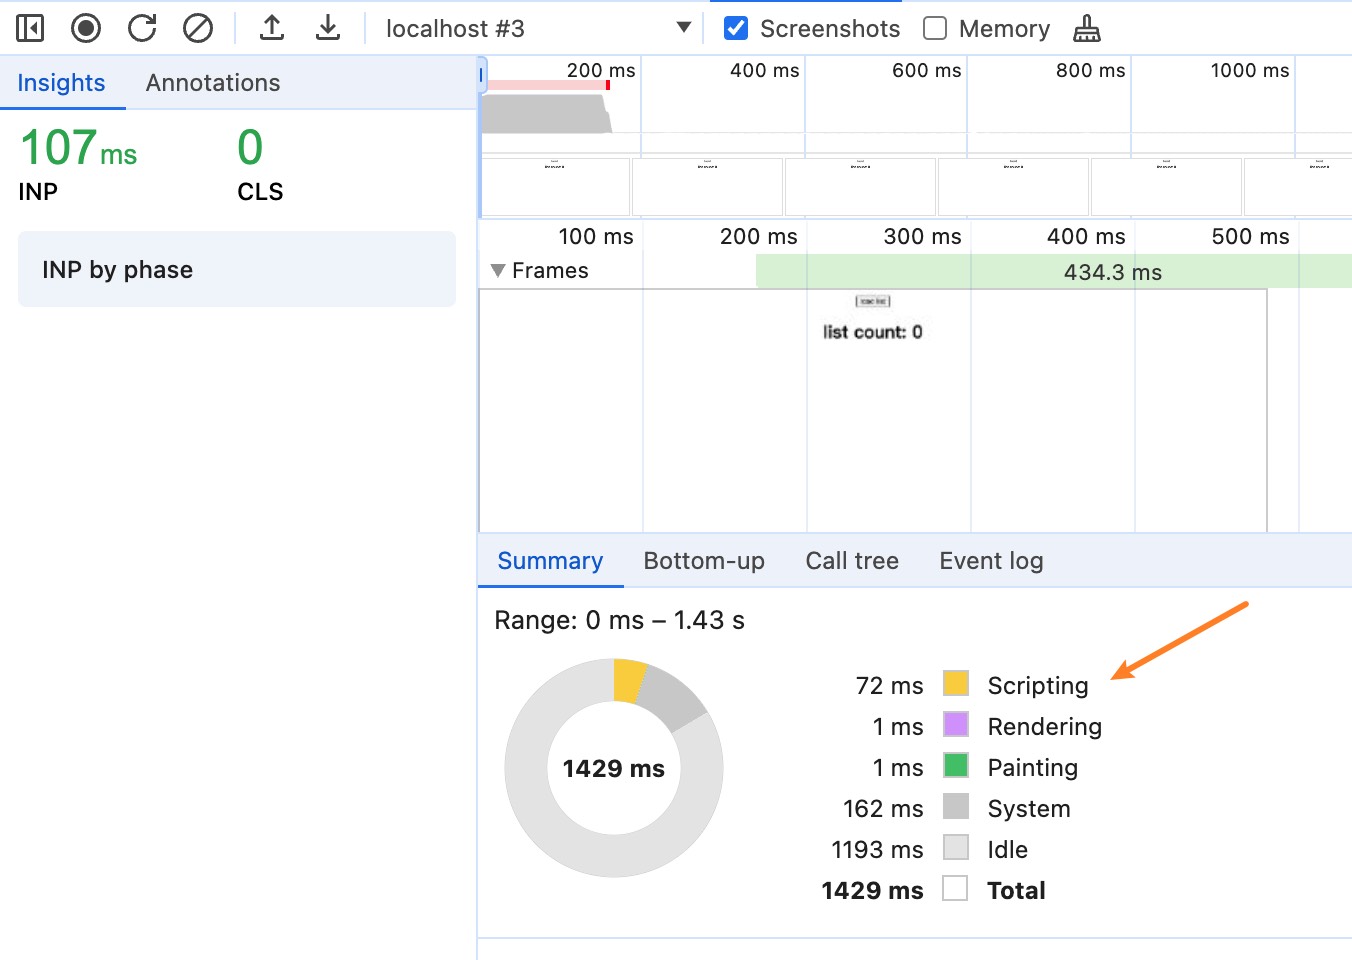Enable Memory profiling checkbox
Viewport: 1352px width, 960px height.
click(x=935, y=28)
